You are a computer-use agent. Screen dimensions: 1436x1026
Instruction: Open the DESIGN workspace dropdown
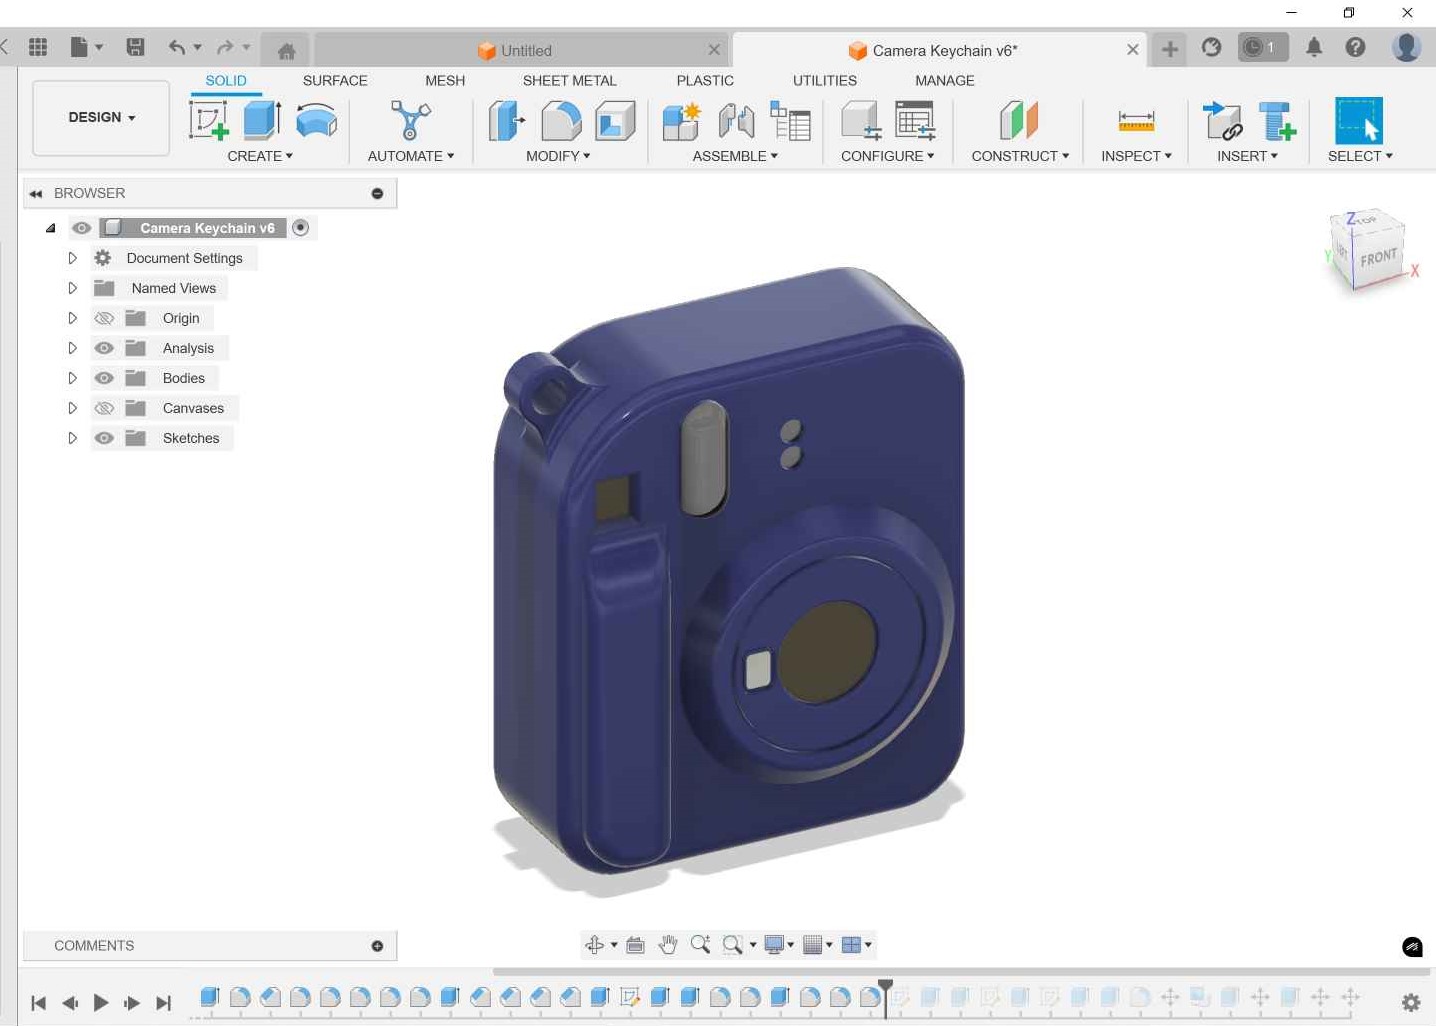(x=101, y=118)
